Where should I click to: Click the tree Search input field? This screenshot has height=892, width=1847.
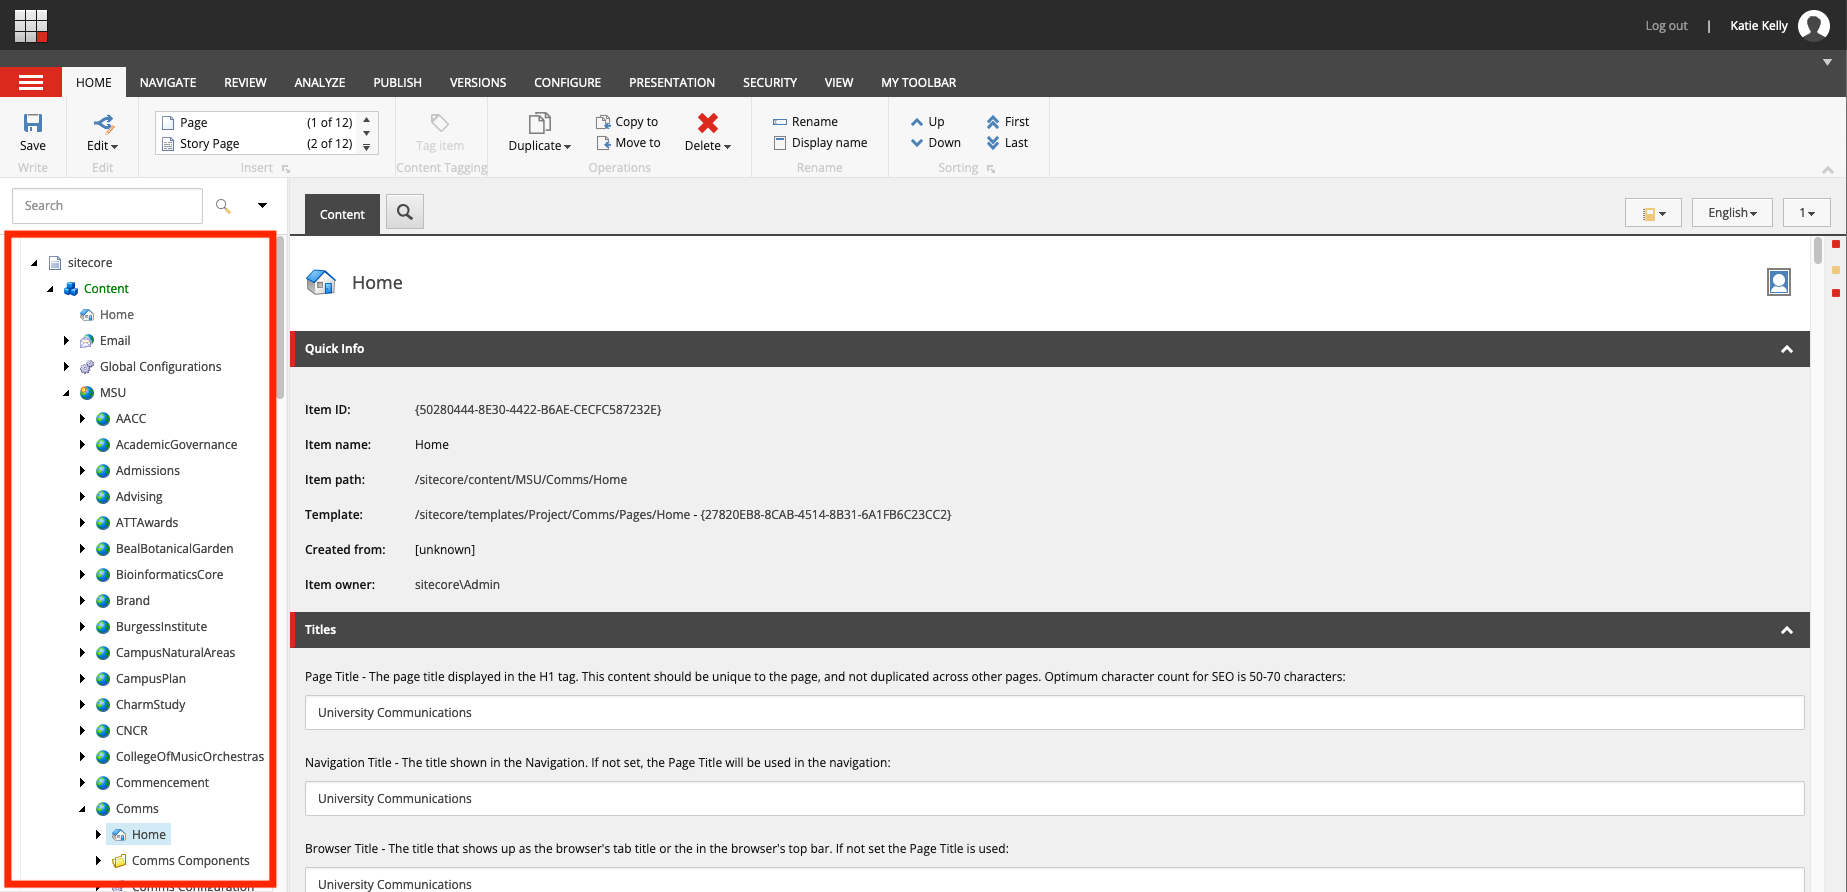(x=107, y=205)
